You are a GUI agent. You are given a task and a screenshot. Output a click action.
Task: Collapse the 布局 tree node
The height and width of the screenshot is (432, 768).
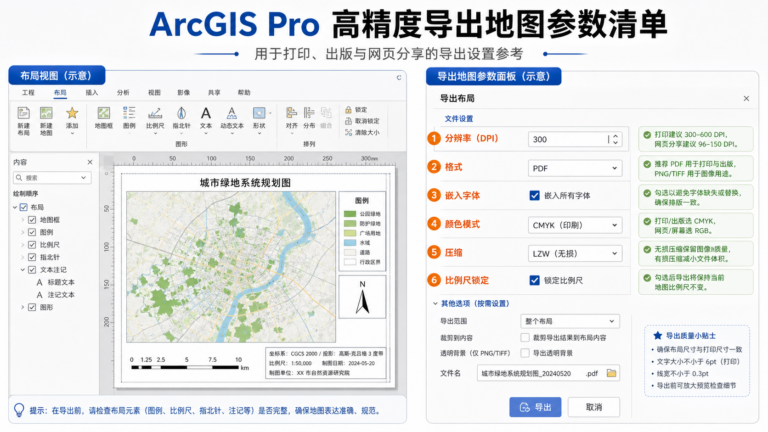15,207
